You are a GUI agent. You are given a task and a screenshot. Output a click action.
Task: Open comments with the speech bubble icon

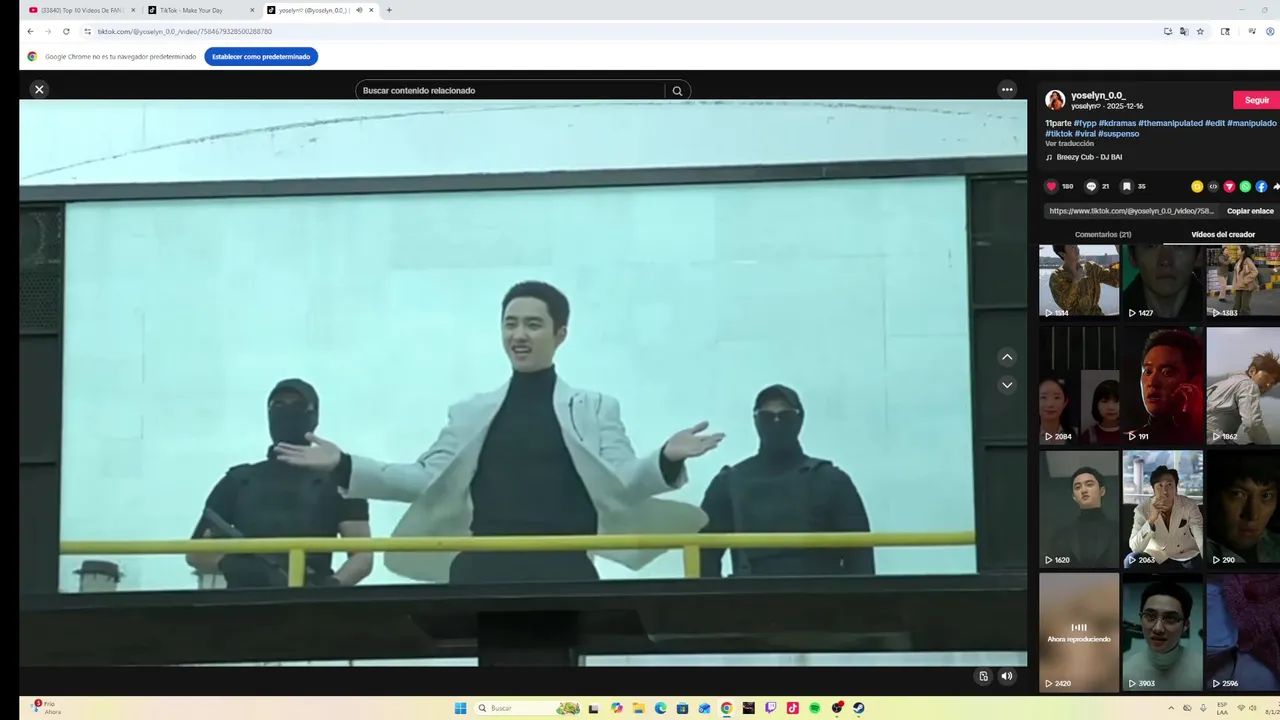(x=1091, y=186)
